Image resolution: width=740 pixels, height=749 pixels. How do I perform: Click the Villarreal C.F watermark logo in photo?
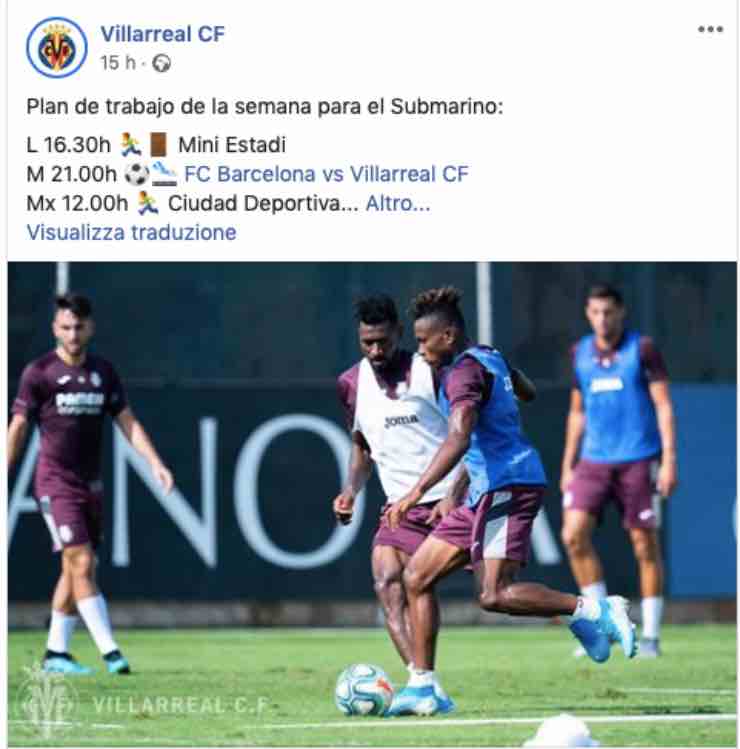[x=143, y=705]
